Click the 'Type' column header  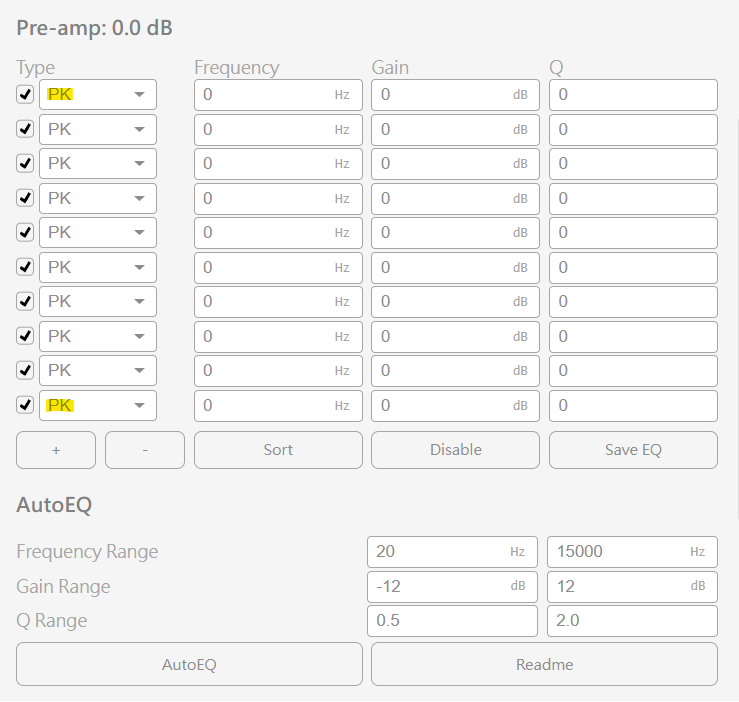(36, 68)
